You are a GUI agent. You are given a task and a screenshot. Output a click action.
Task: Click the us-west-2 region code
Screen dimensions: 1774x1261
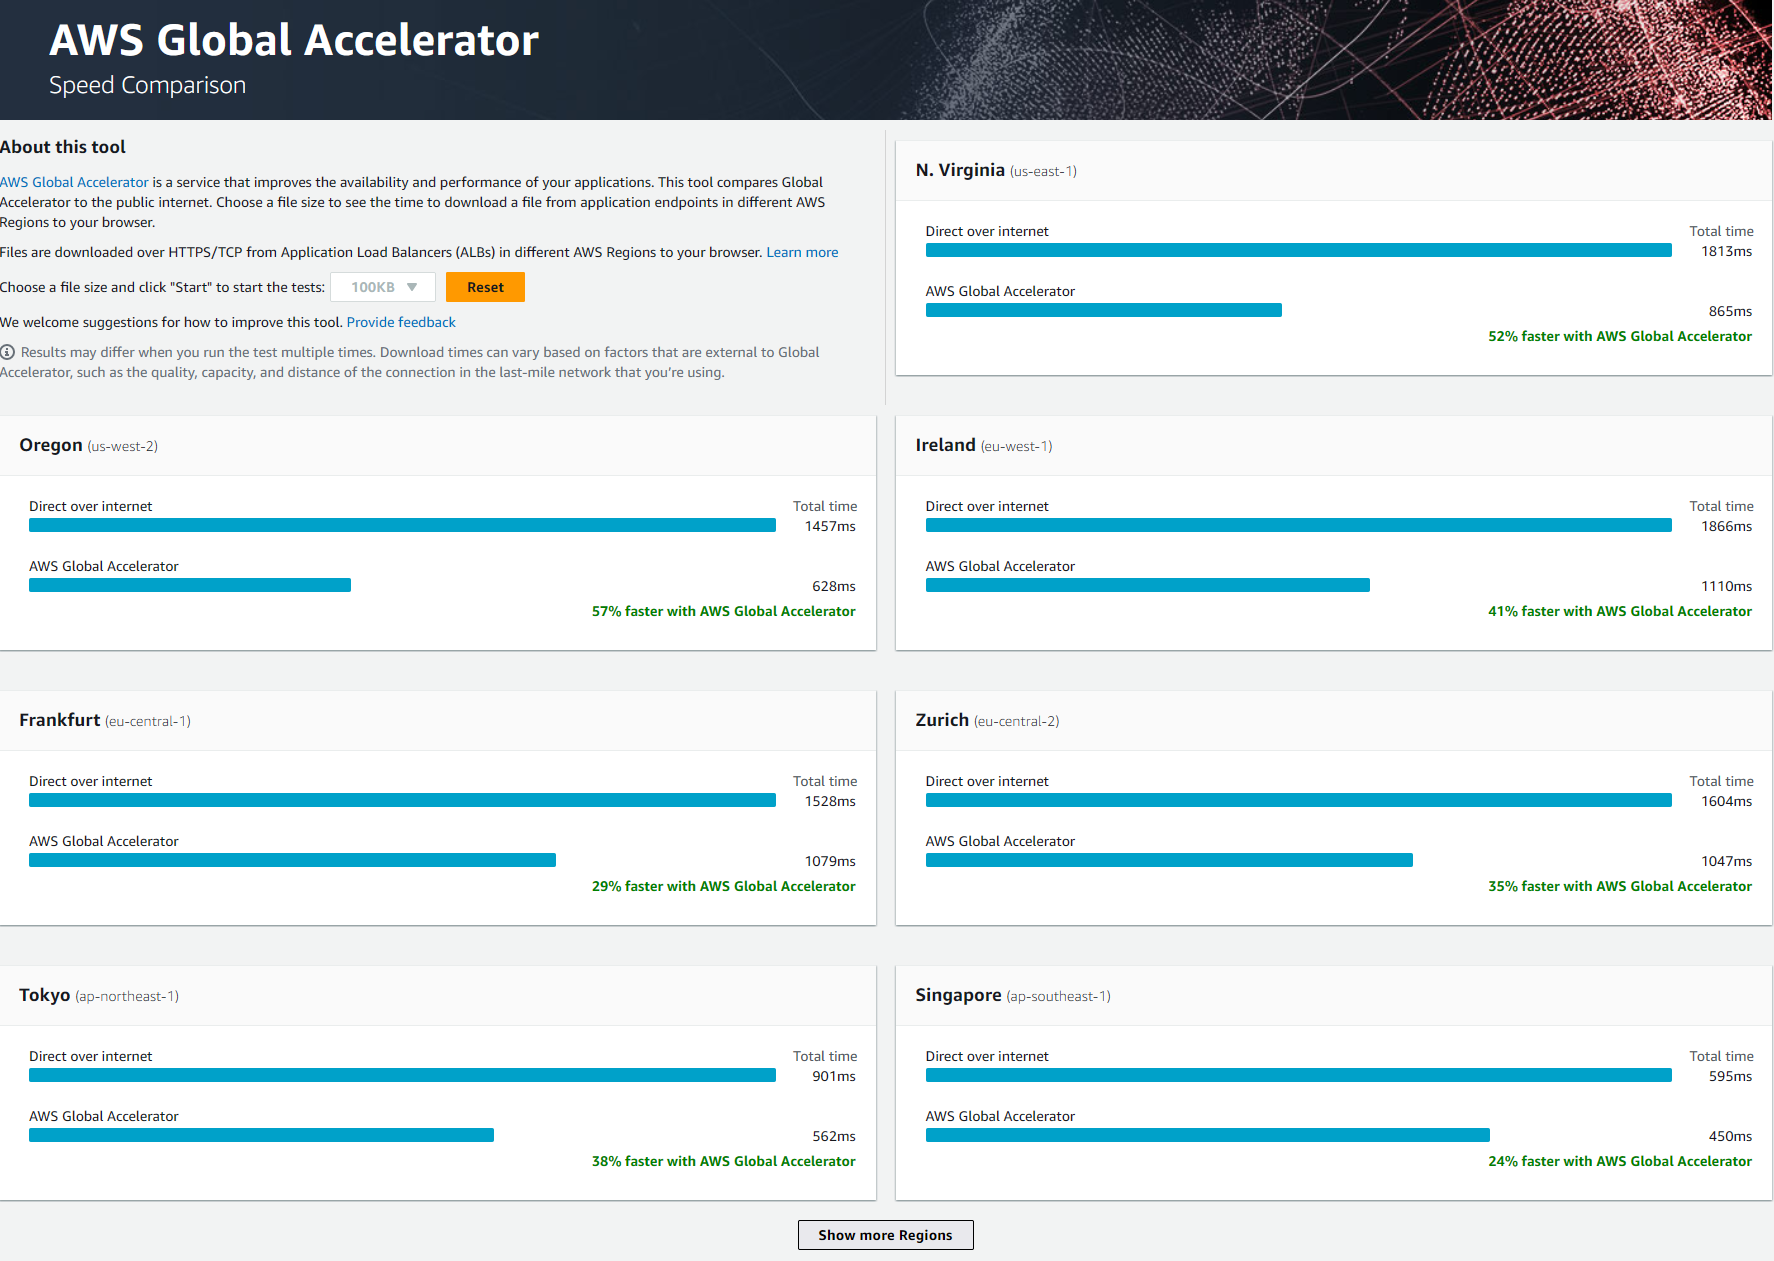[123, 446]
